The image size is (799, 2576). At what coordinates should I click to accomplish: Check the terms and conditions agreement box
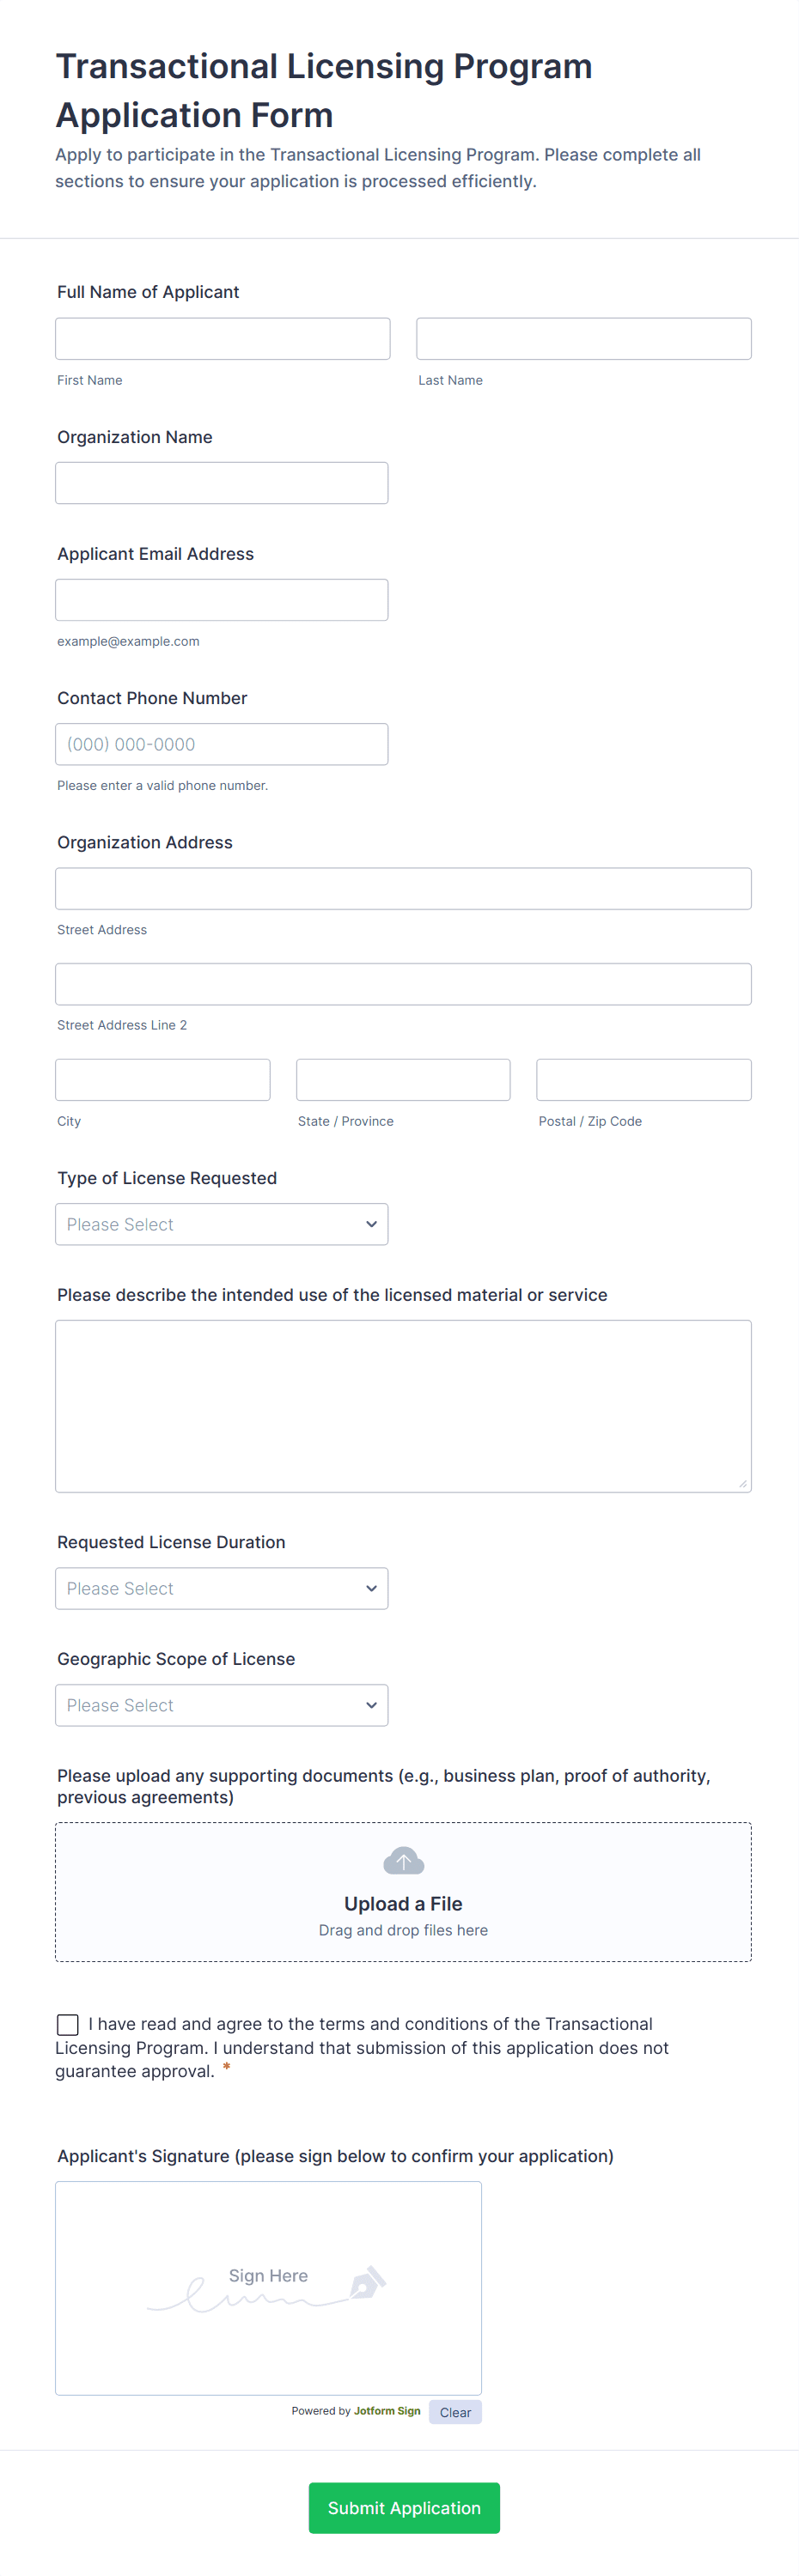click(x=68, y=2024)
